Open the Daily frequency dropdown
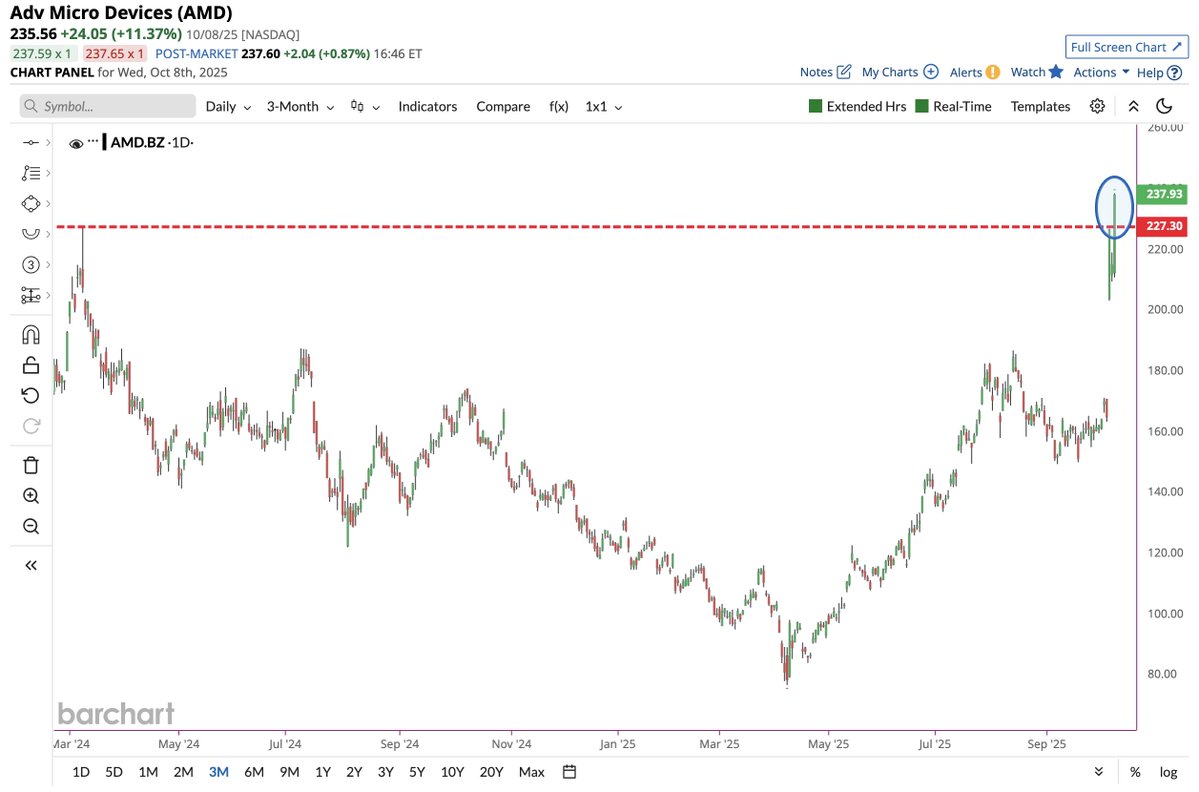This screenshot has width=1199, height=792. pyautogui.click(x=228, y=106)
